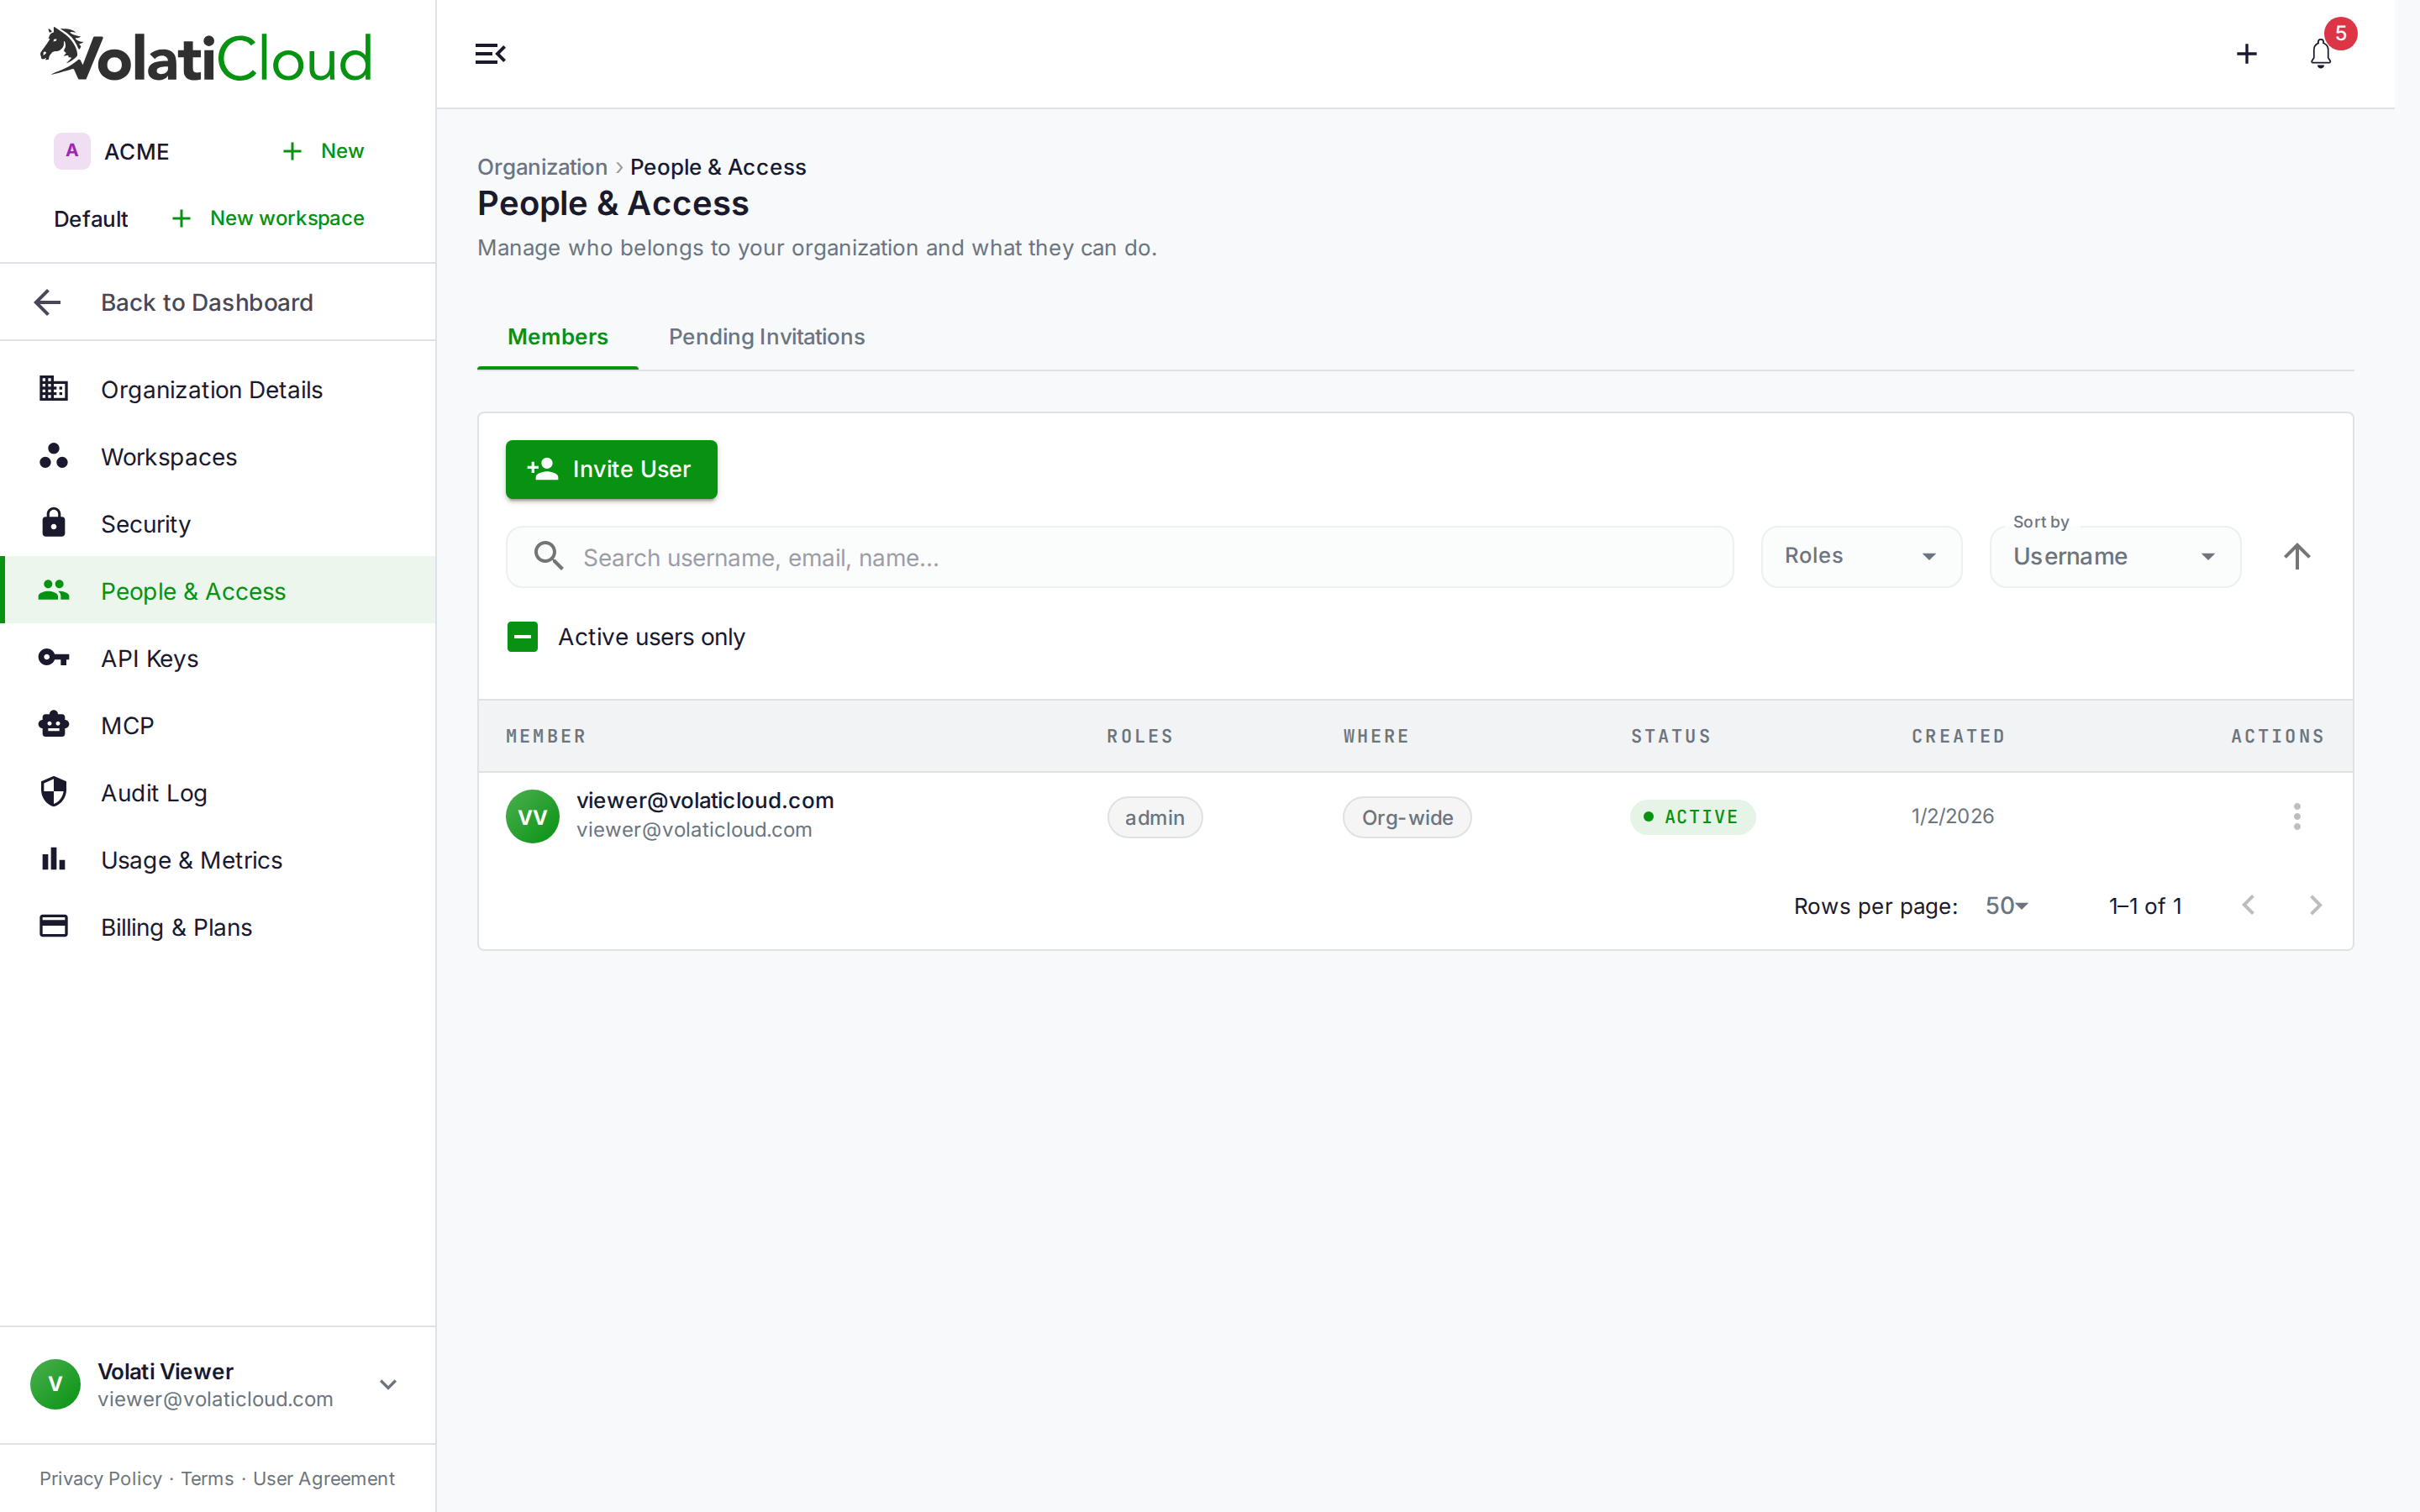
Task: Click the admin role chip
Action: point(1154,817)
